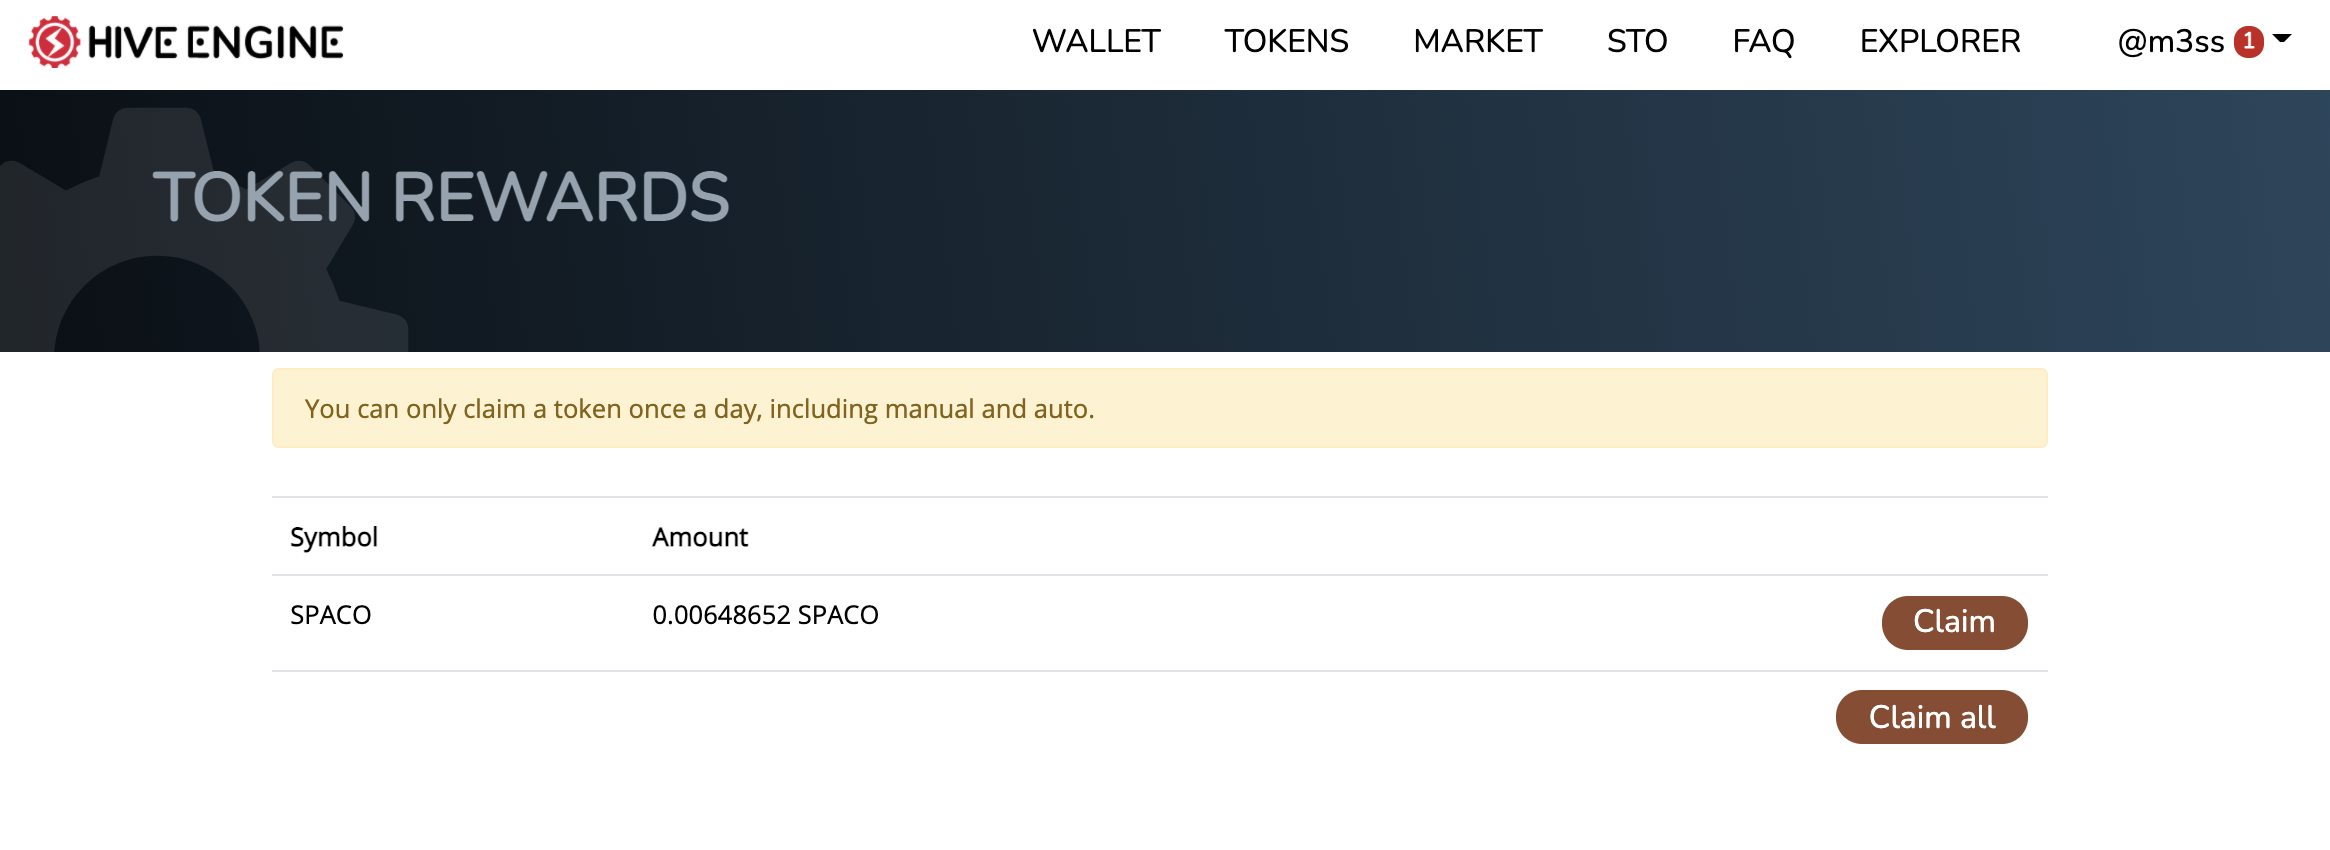This screenshot has height=850, width=2330.
Task: Select the 0.00648652 SPACO amount
Action: (765, 615)
